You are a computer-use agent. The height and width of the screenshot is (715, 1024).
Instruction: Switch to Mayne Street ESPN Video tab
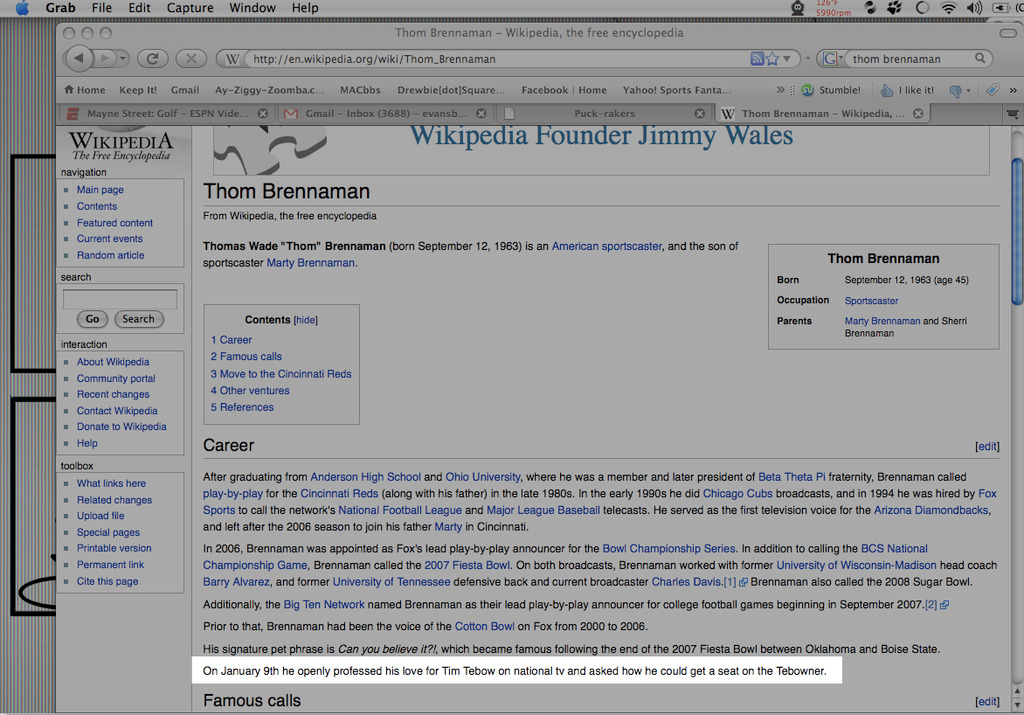coord(167,114)
